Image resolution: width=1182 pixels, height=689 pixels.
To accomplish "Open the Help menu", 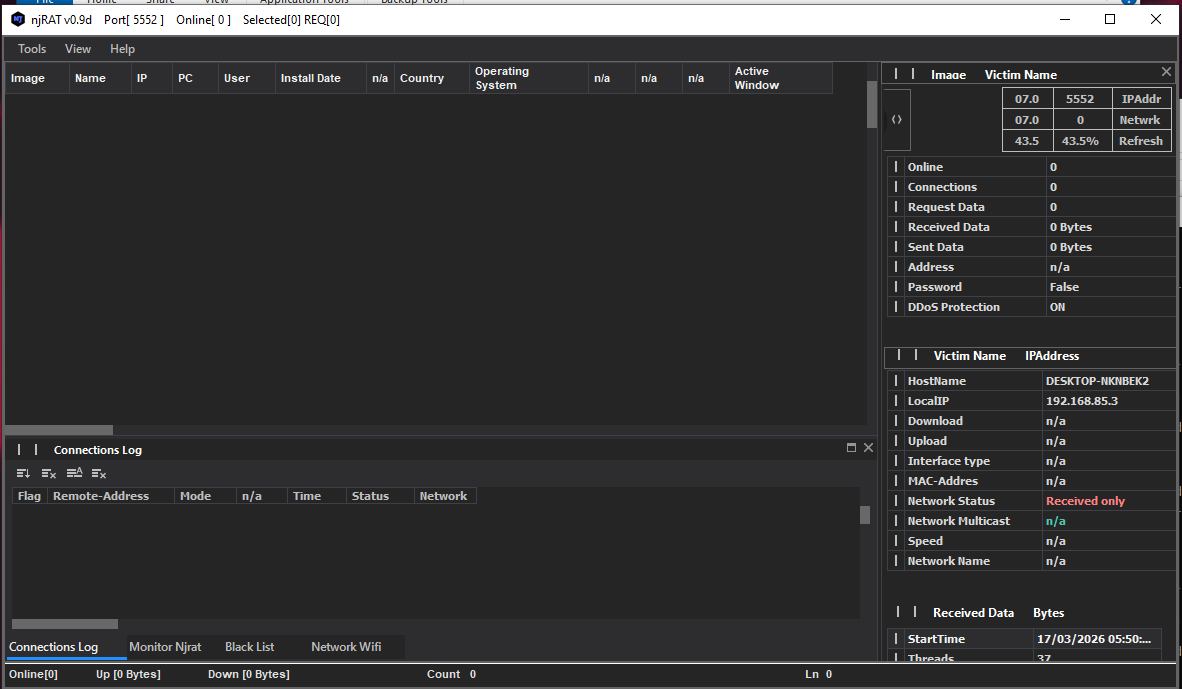I will click(x=122, y=49).
